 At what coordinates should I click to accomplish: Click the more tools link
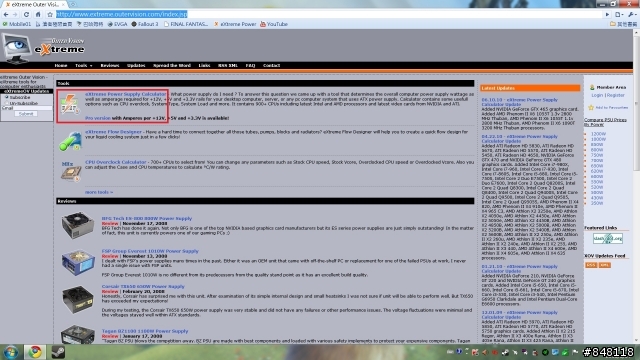pyautogui.click(x=99, y=192)
